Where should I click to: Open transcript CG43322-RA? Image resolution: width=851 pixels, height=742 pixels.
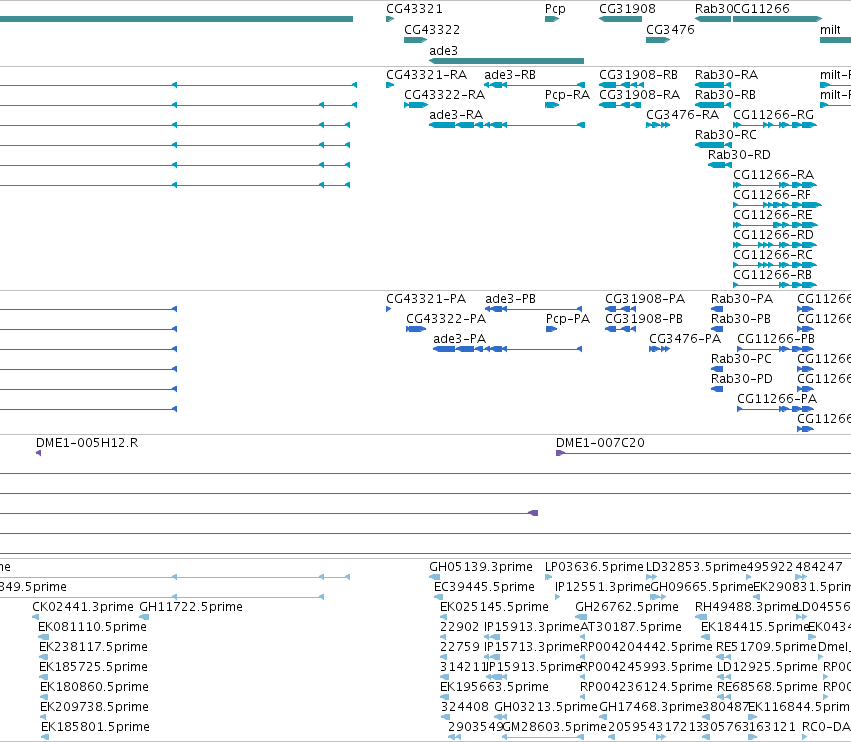(x=416, y=105)
